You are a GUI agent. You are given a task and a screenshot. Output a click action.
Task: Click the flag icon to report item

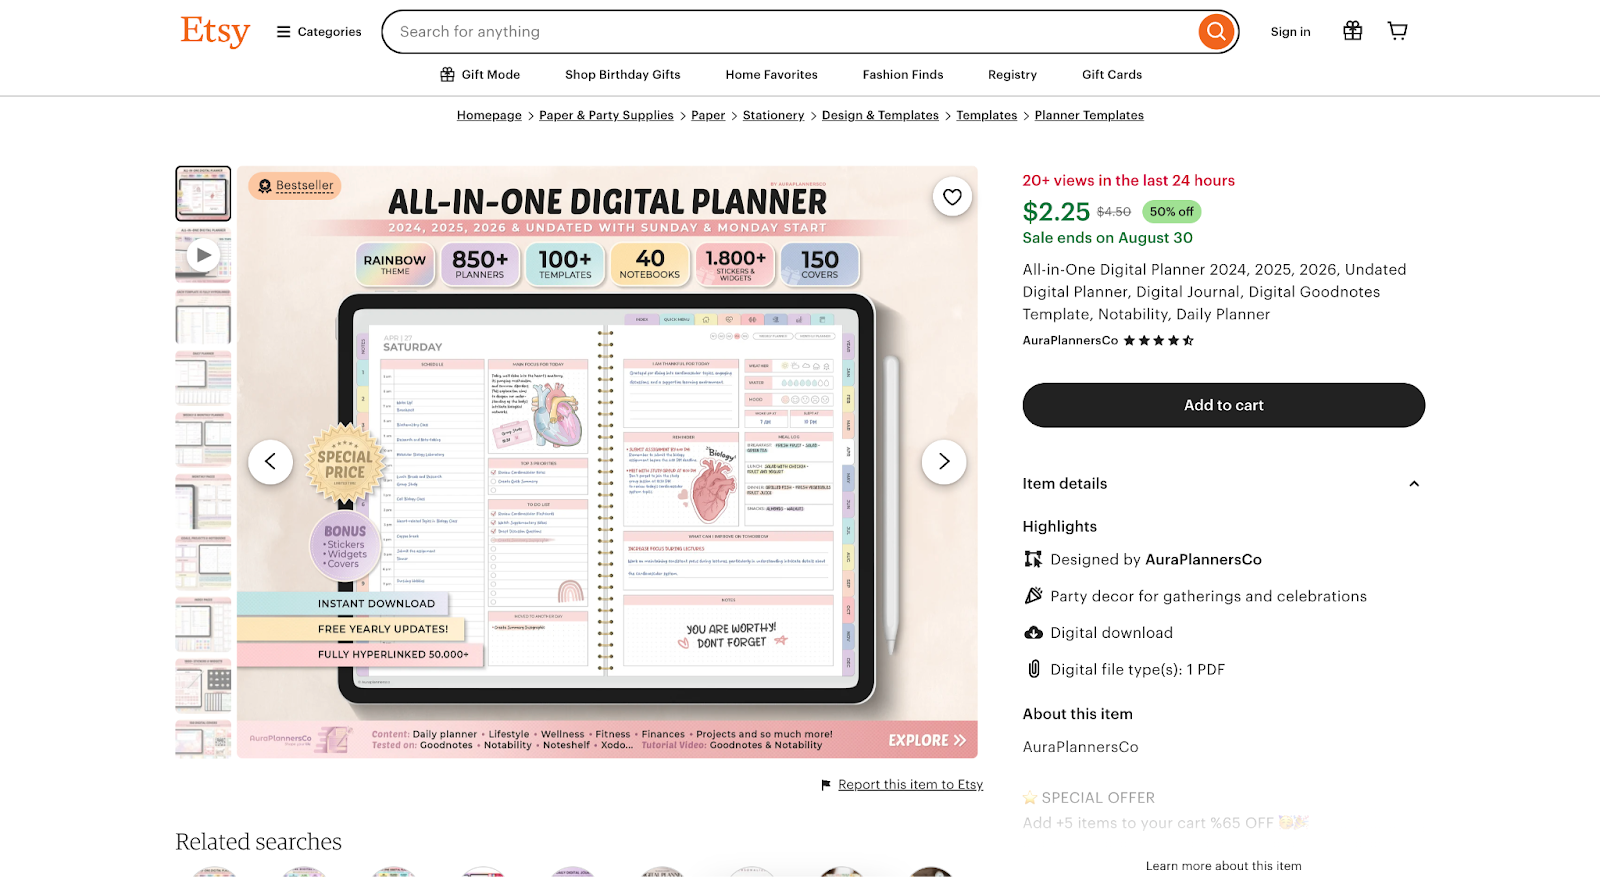(x=826, y=785)
